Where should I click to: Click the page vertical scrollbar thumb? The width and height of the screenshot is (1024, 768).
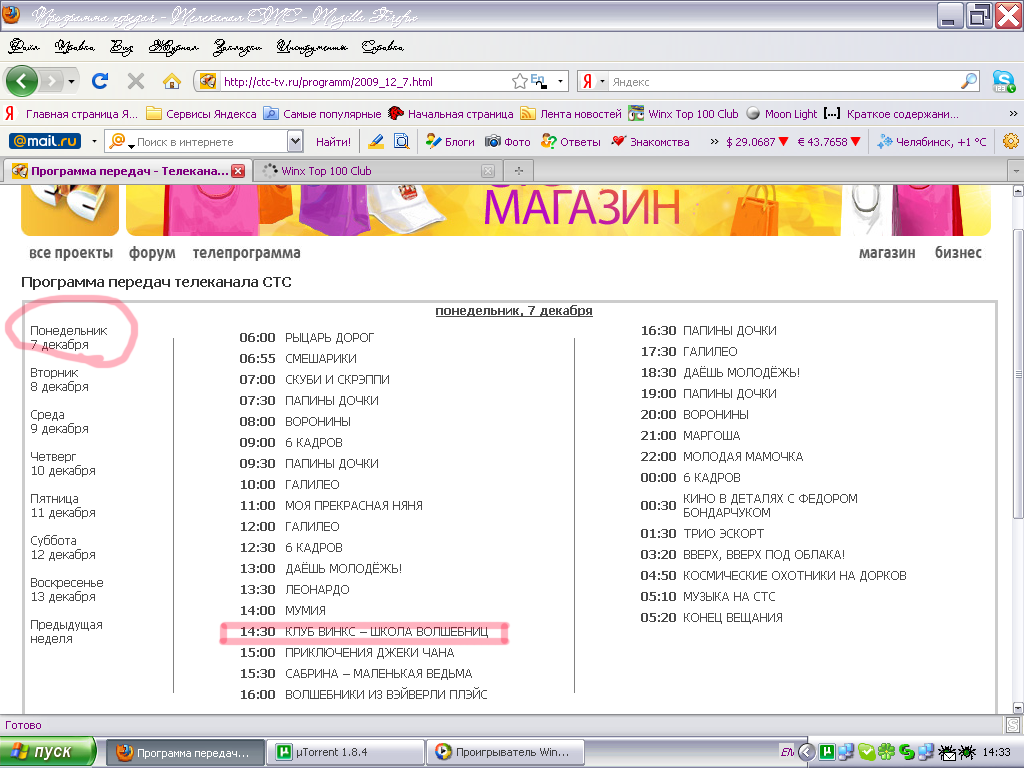(x=1017, y=375)
